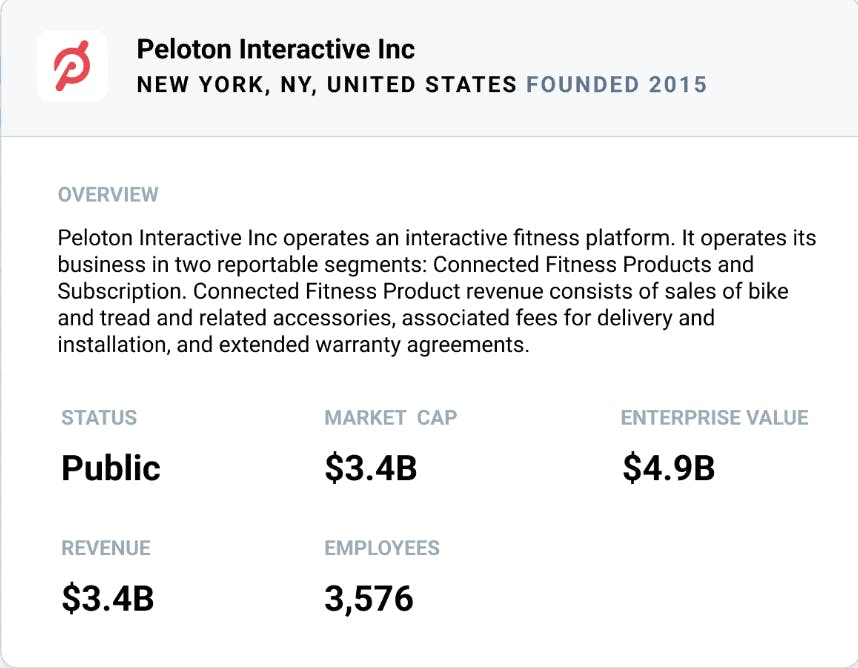Select the 3,576 employees count
The image size is (858, 668).
tap(368, 598)
